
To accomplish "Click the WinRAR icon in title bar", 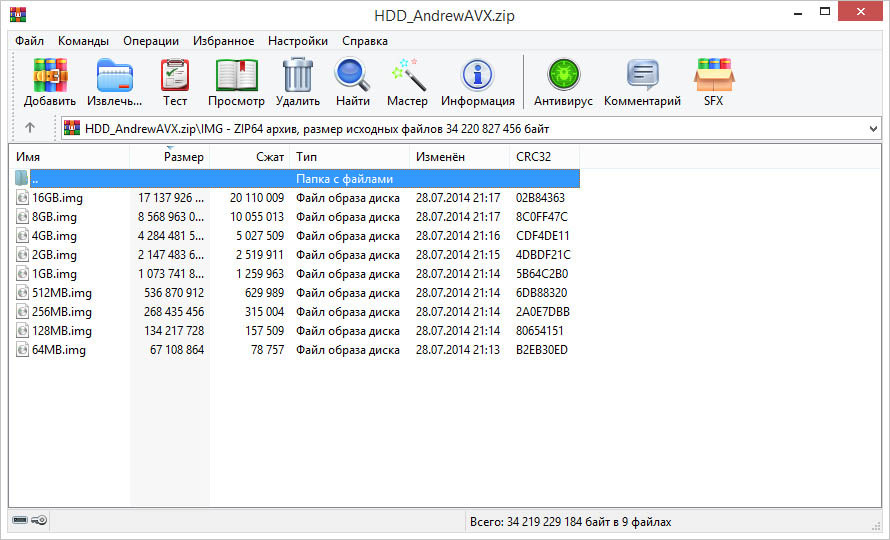I will pos(18,15).
